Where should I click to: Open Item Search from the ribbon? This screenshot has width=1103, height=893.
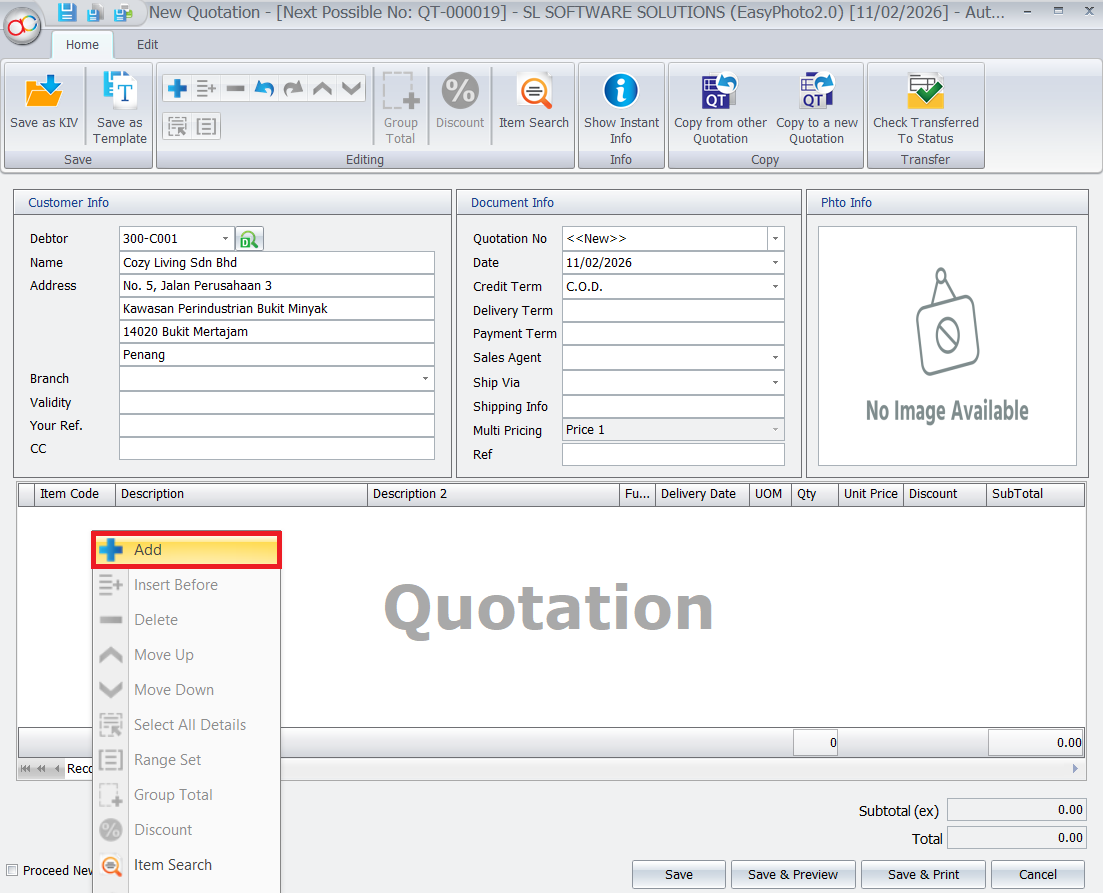pos(534,94)
